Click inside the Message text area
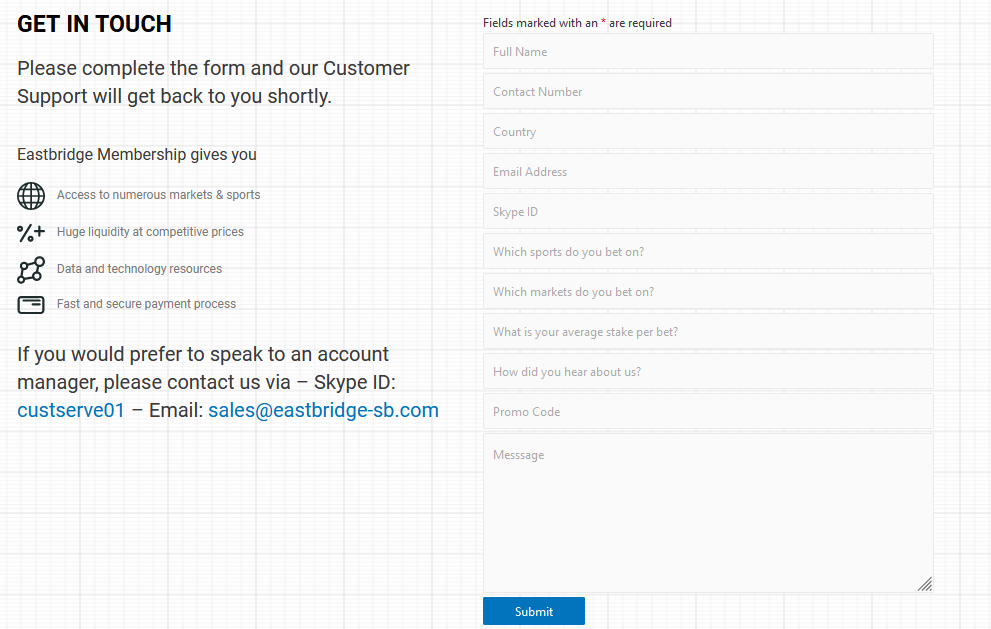This screenshot has height=629, width=991. click(708, 512)
